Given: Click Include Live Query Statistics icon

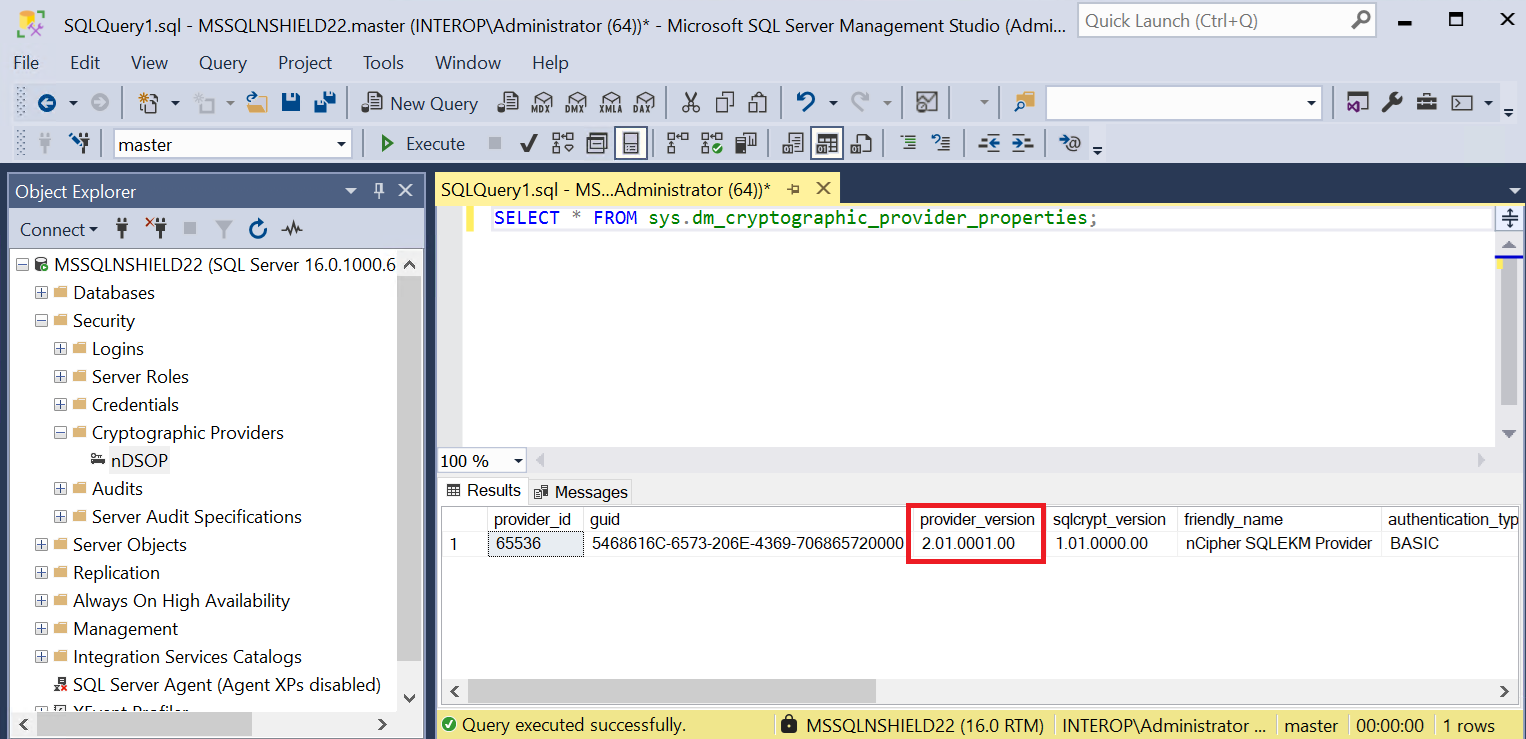Looking at the screenshot, I should point(712,143).
